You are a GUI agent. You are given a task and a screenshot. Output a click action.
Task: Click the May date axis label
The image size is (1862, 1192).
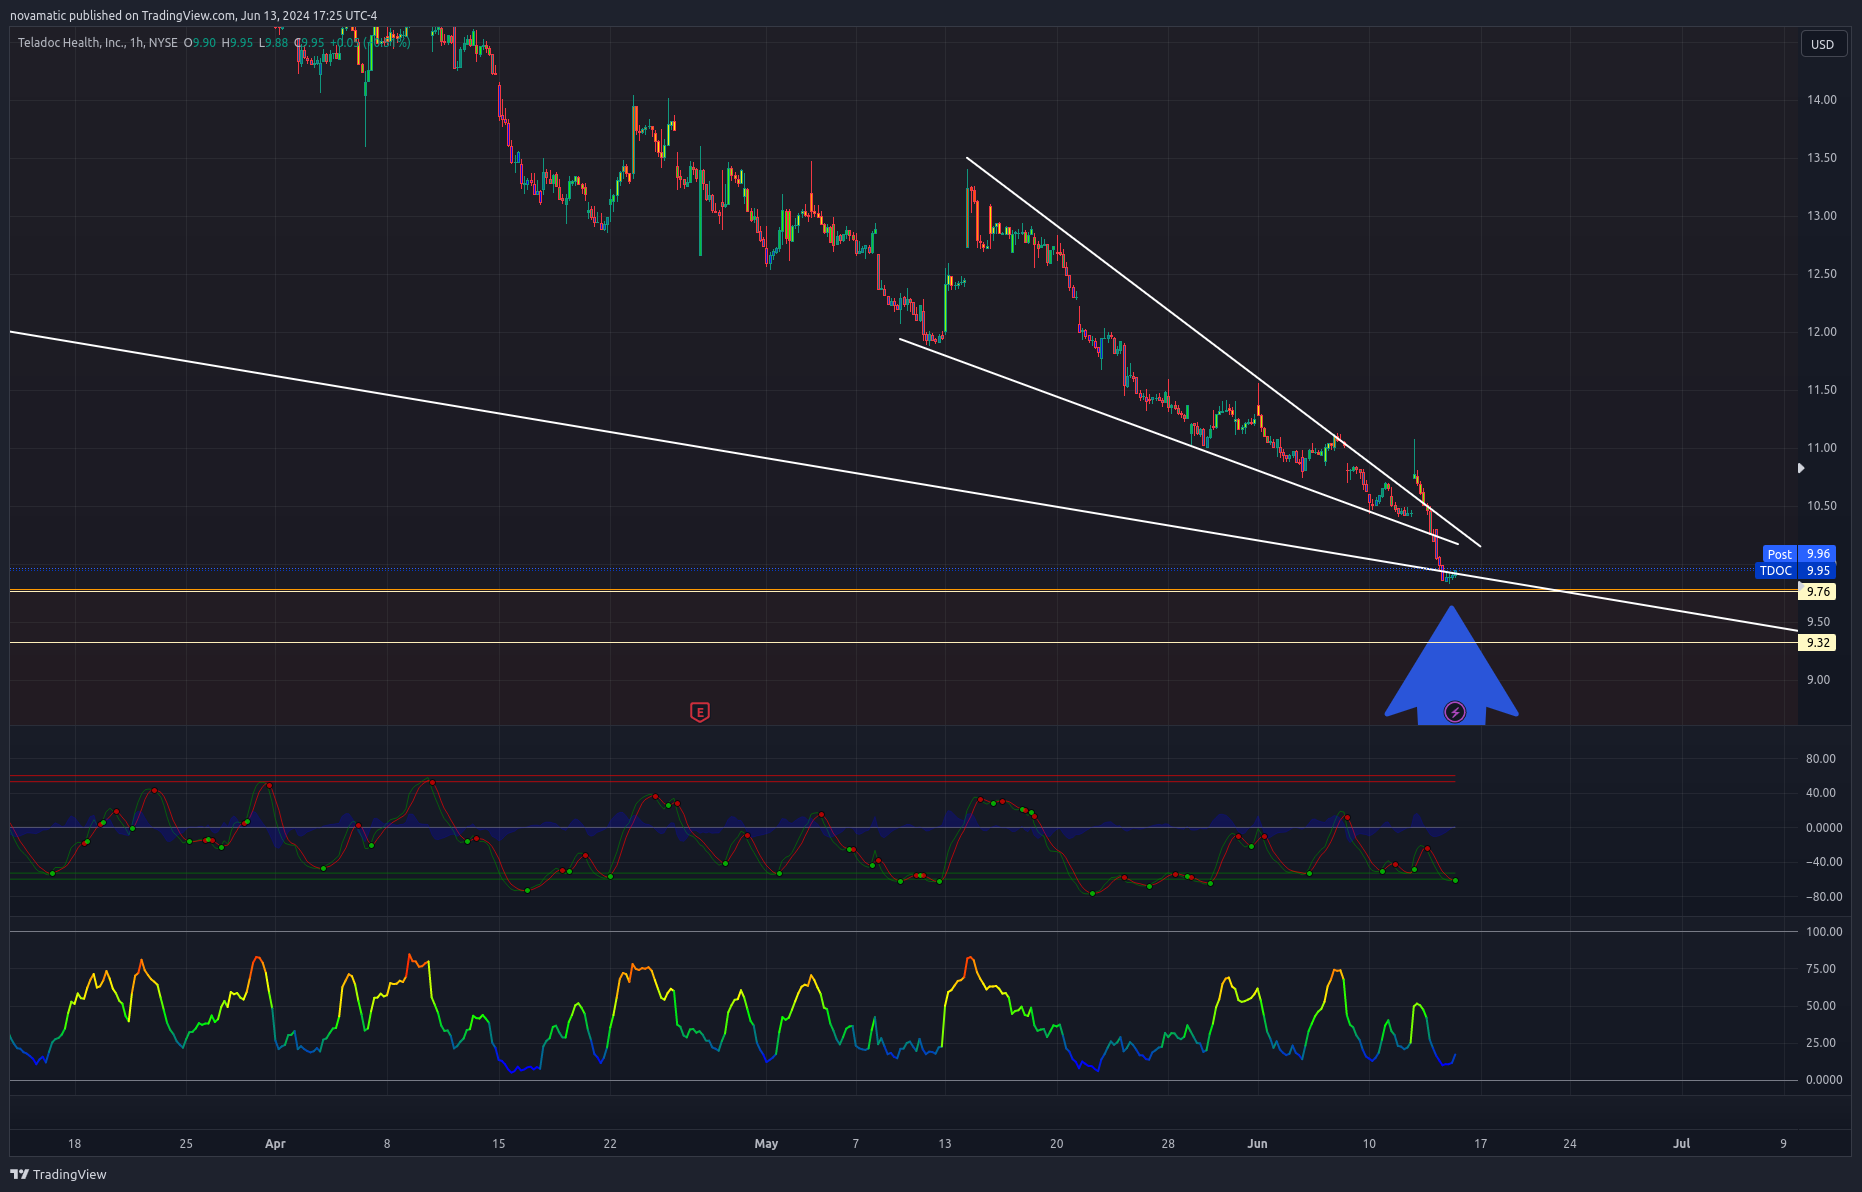click(766, 1144)
